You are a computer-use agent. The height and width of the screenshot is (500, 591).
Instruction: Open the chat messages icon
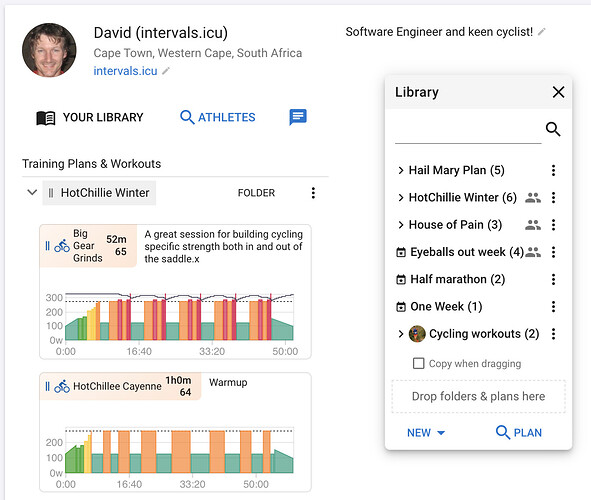(x=298, y=117)
